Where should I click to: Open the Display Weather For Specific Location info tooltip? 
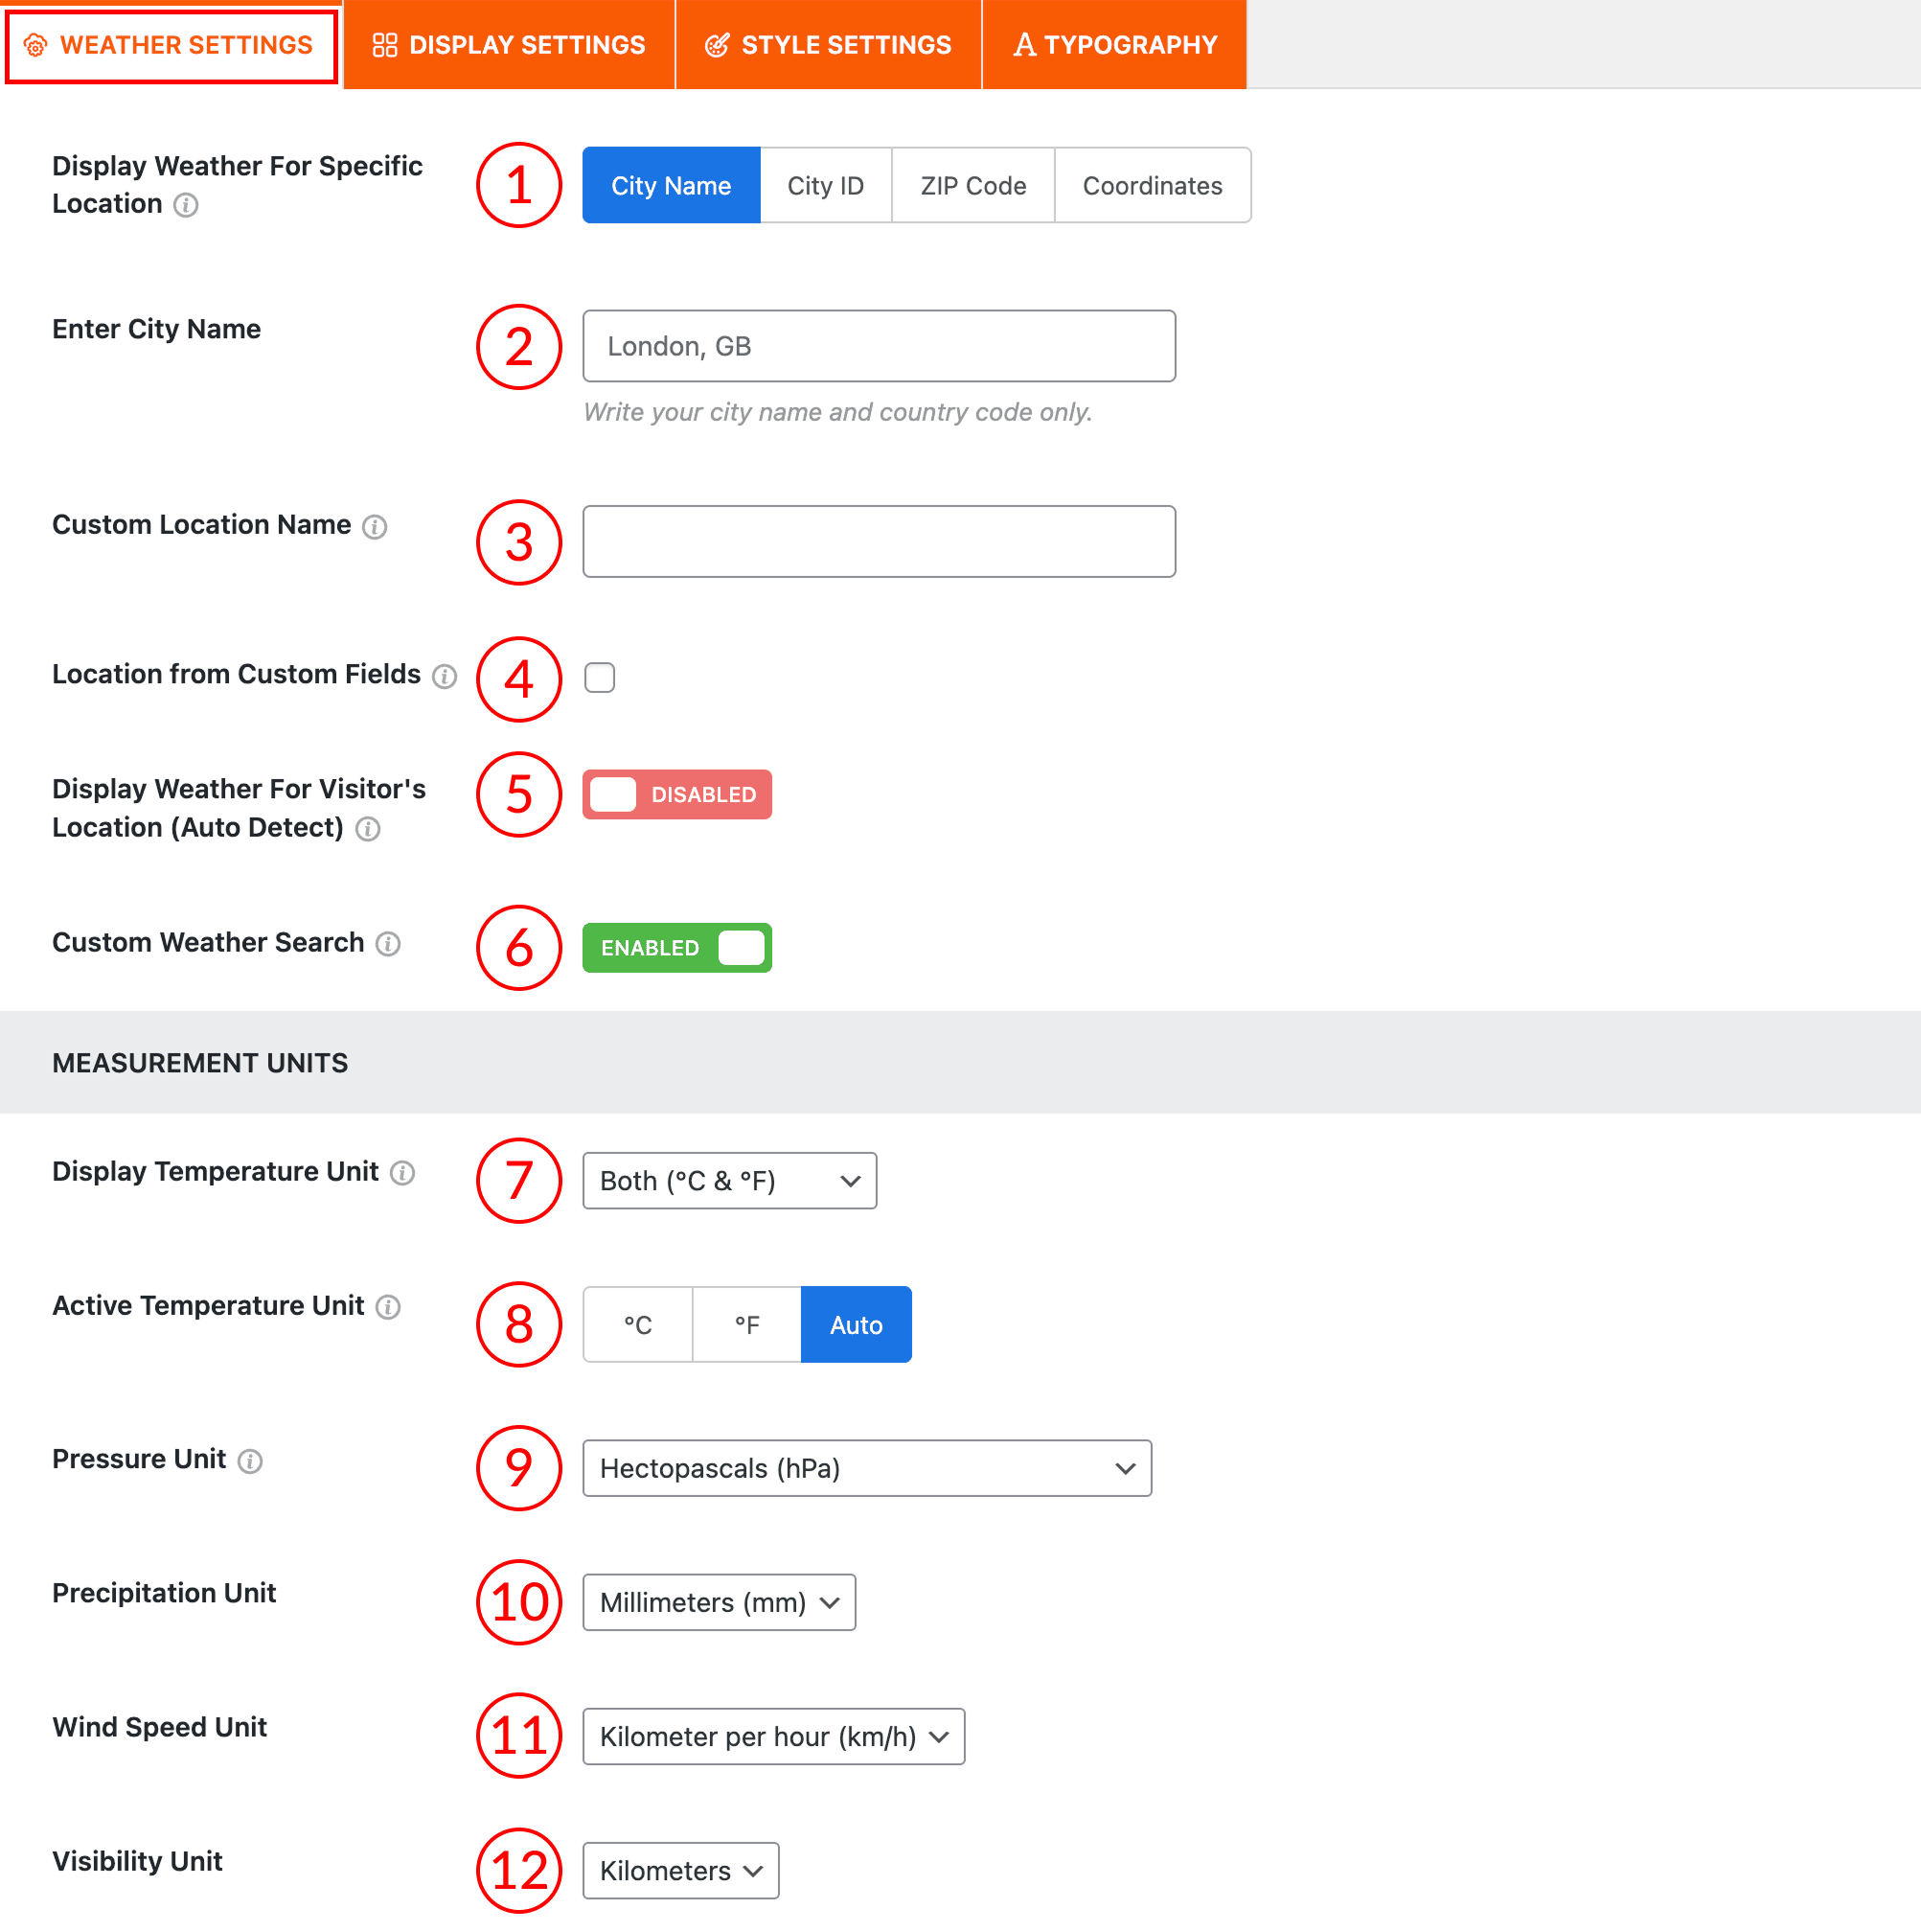tap(184, 206)
